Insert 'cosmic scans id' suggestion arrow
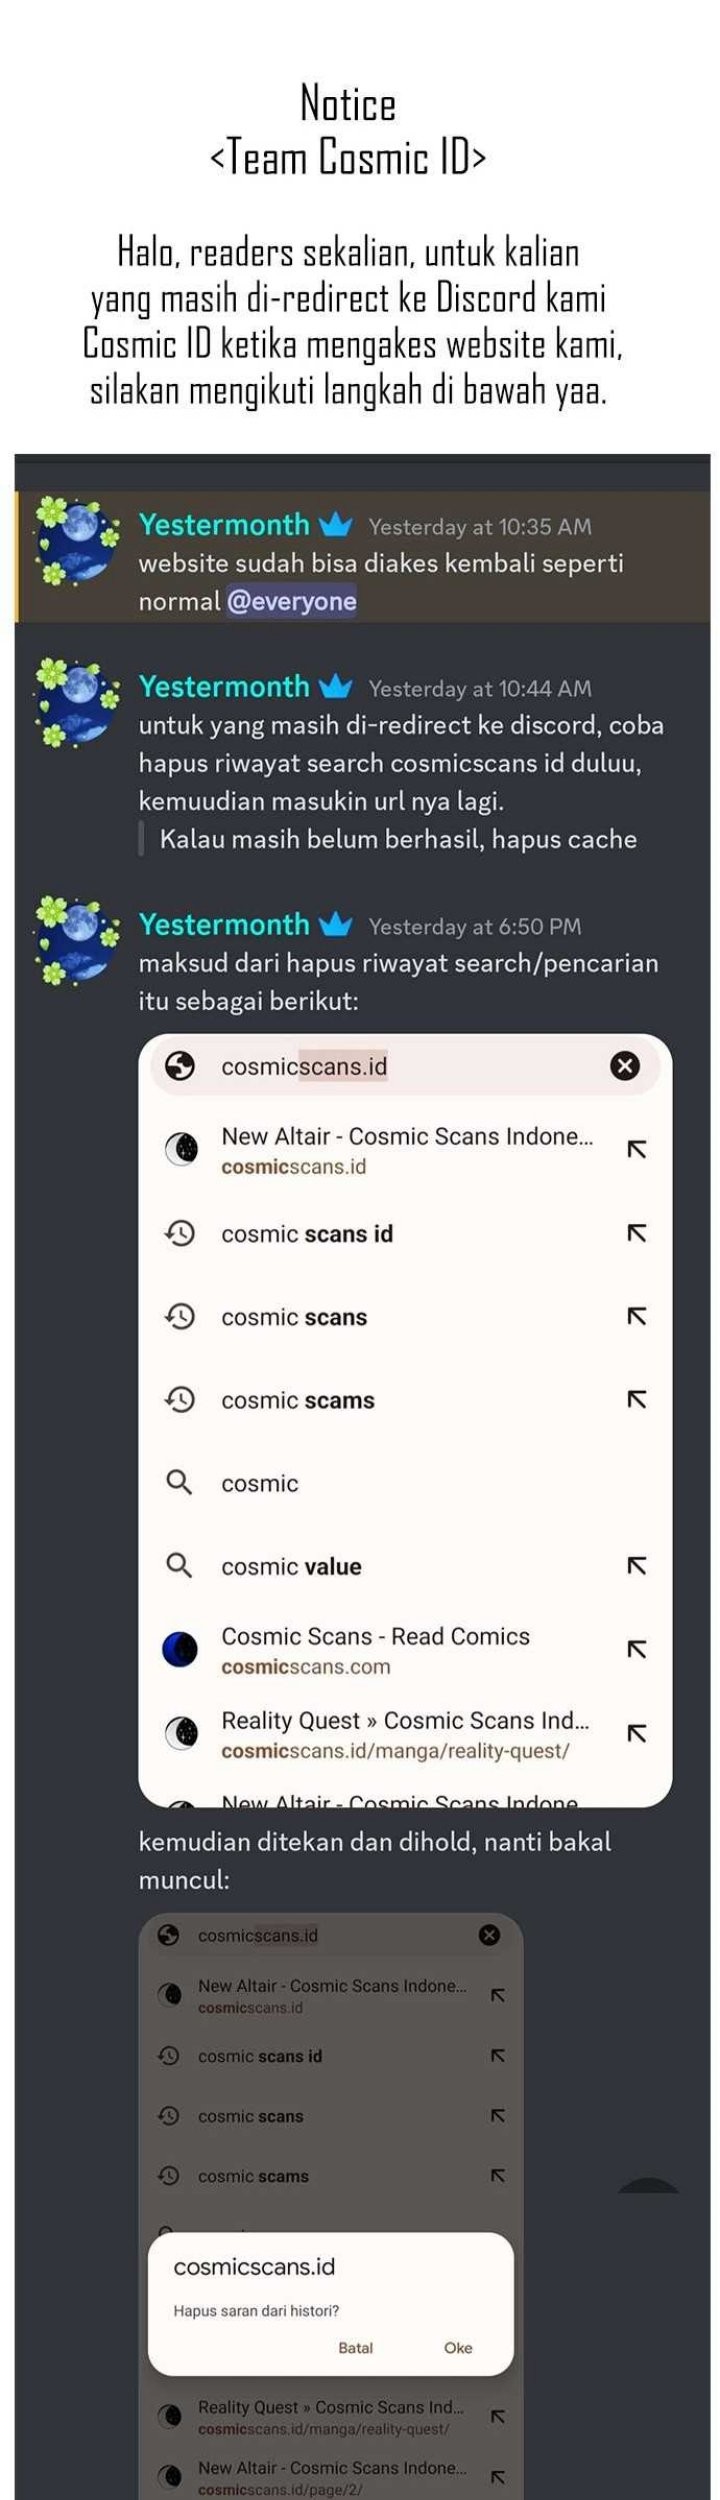The height and width of the screenshot is (2500, 720). pos(636,1233)
